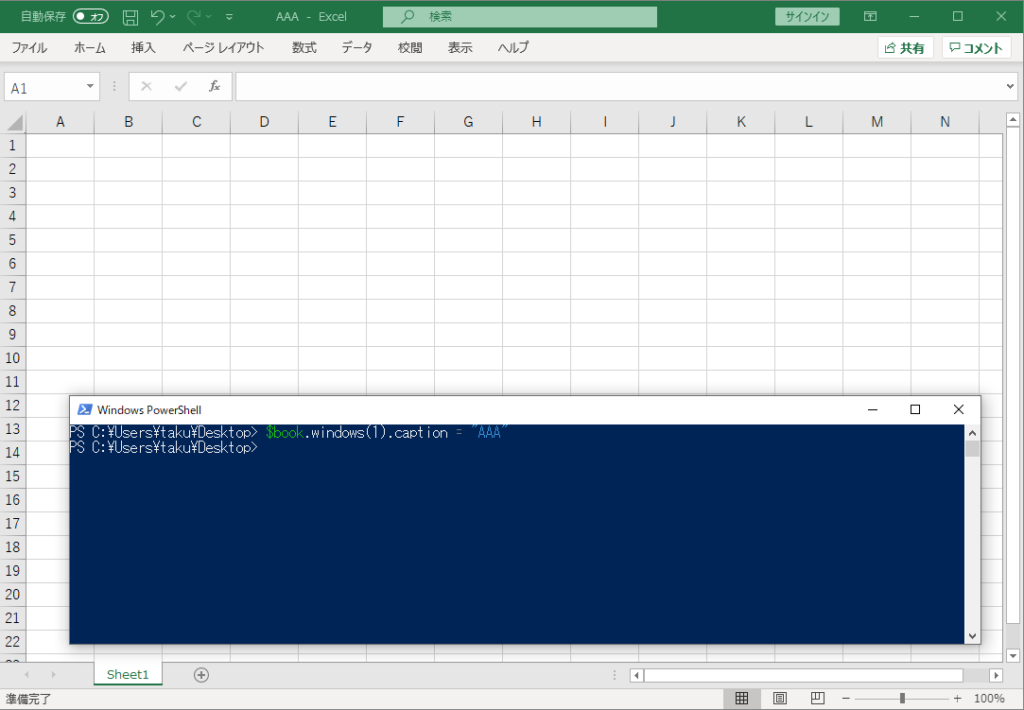Click the Undo arrow icon
Image resolution: width=1024 pixels, height=710 pixels.
[157, 17]
